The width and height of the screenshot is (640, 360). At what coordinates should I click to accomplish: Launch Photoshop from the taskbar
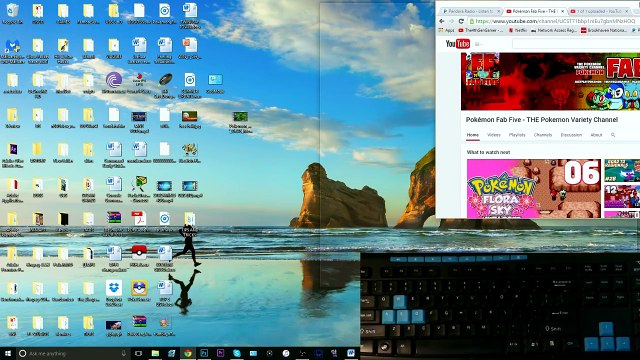click(x=204, y=353)
